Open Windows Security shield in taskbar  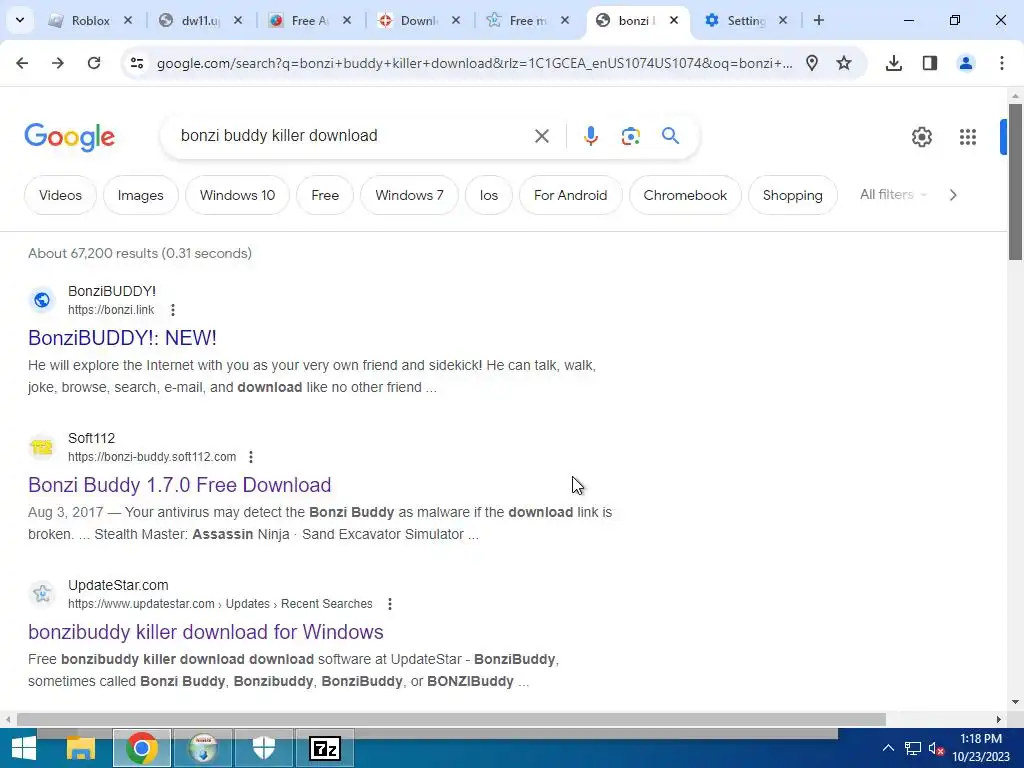(264, 748)
